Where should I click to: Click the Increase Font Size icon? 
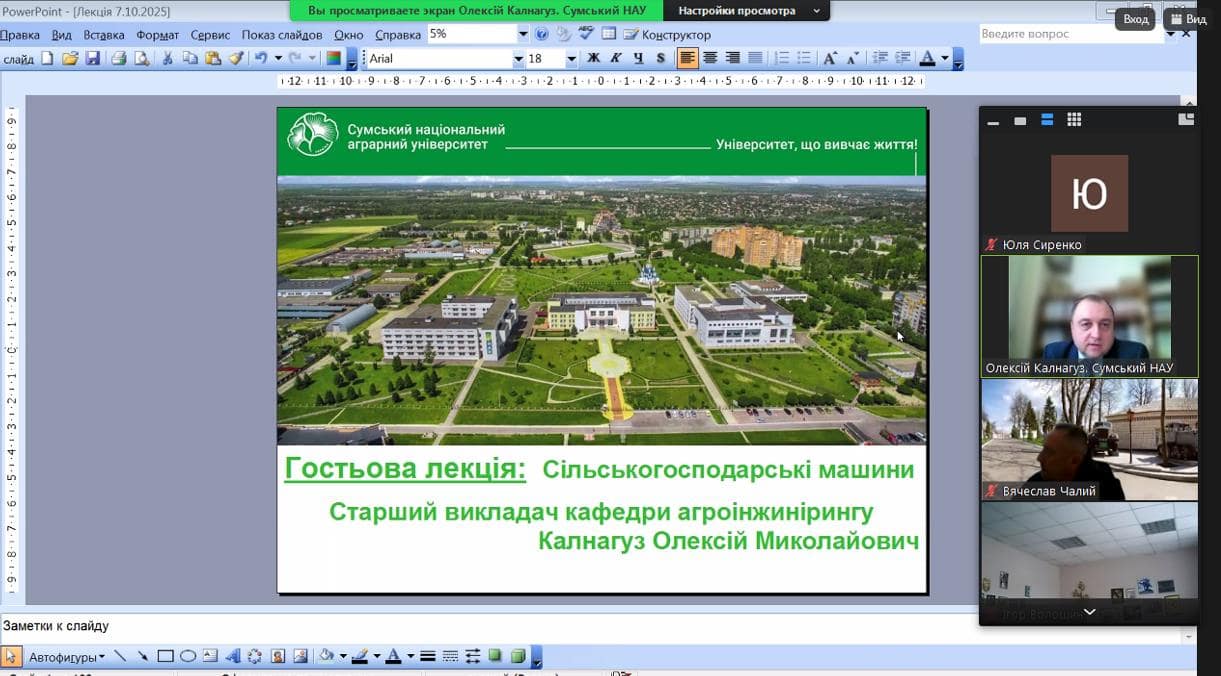coord(830,59)
